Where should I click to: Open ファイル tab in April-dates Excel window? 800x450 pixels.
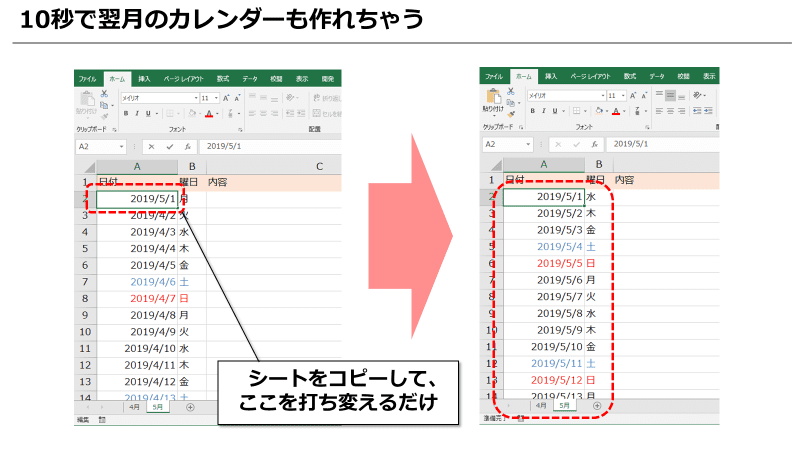87,79
